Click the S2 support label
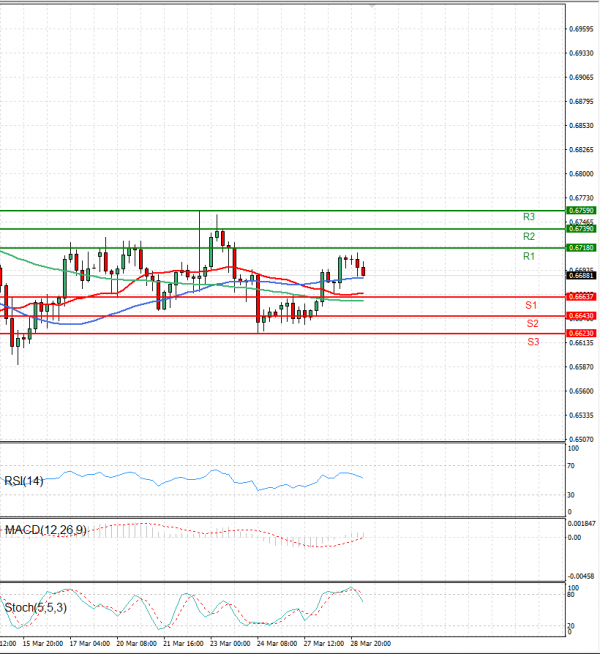 pos(532,323)
